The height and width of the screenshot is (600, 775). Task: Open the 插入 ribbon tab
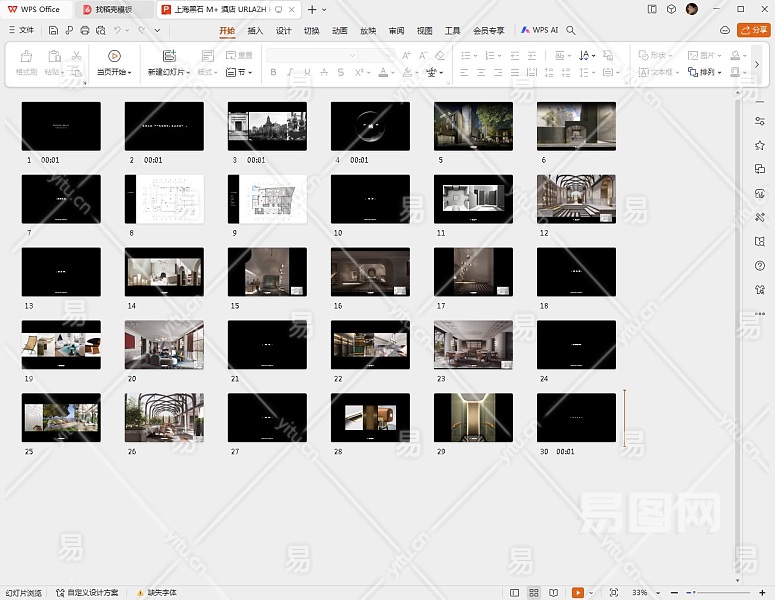point(255,31)
